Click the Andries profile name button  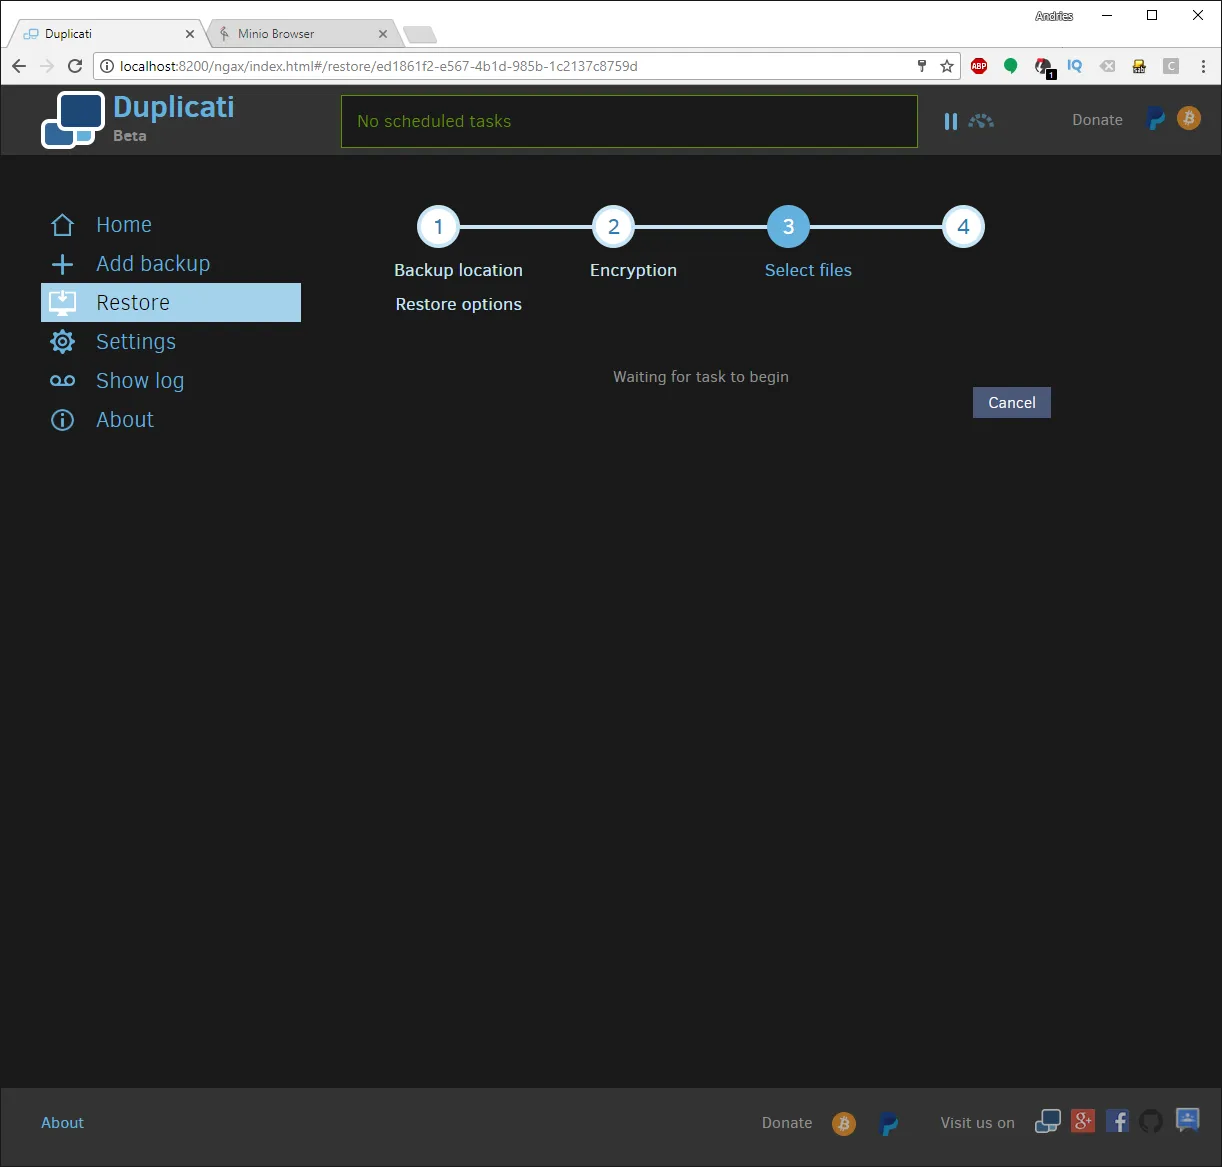coord(1054,16)
